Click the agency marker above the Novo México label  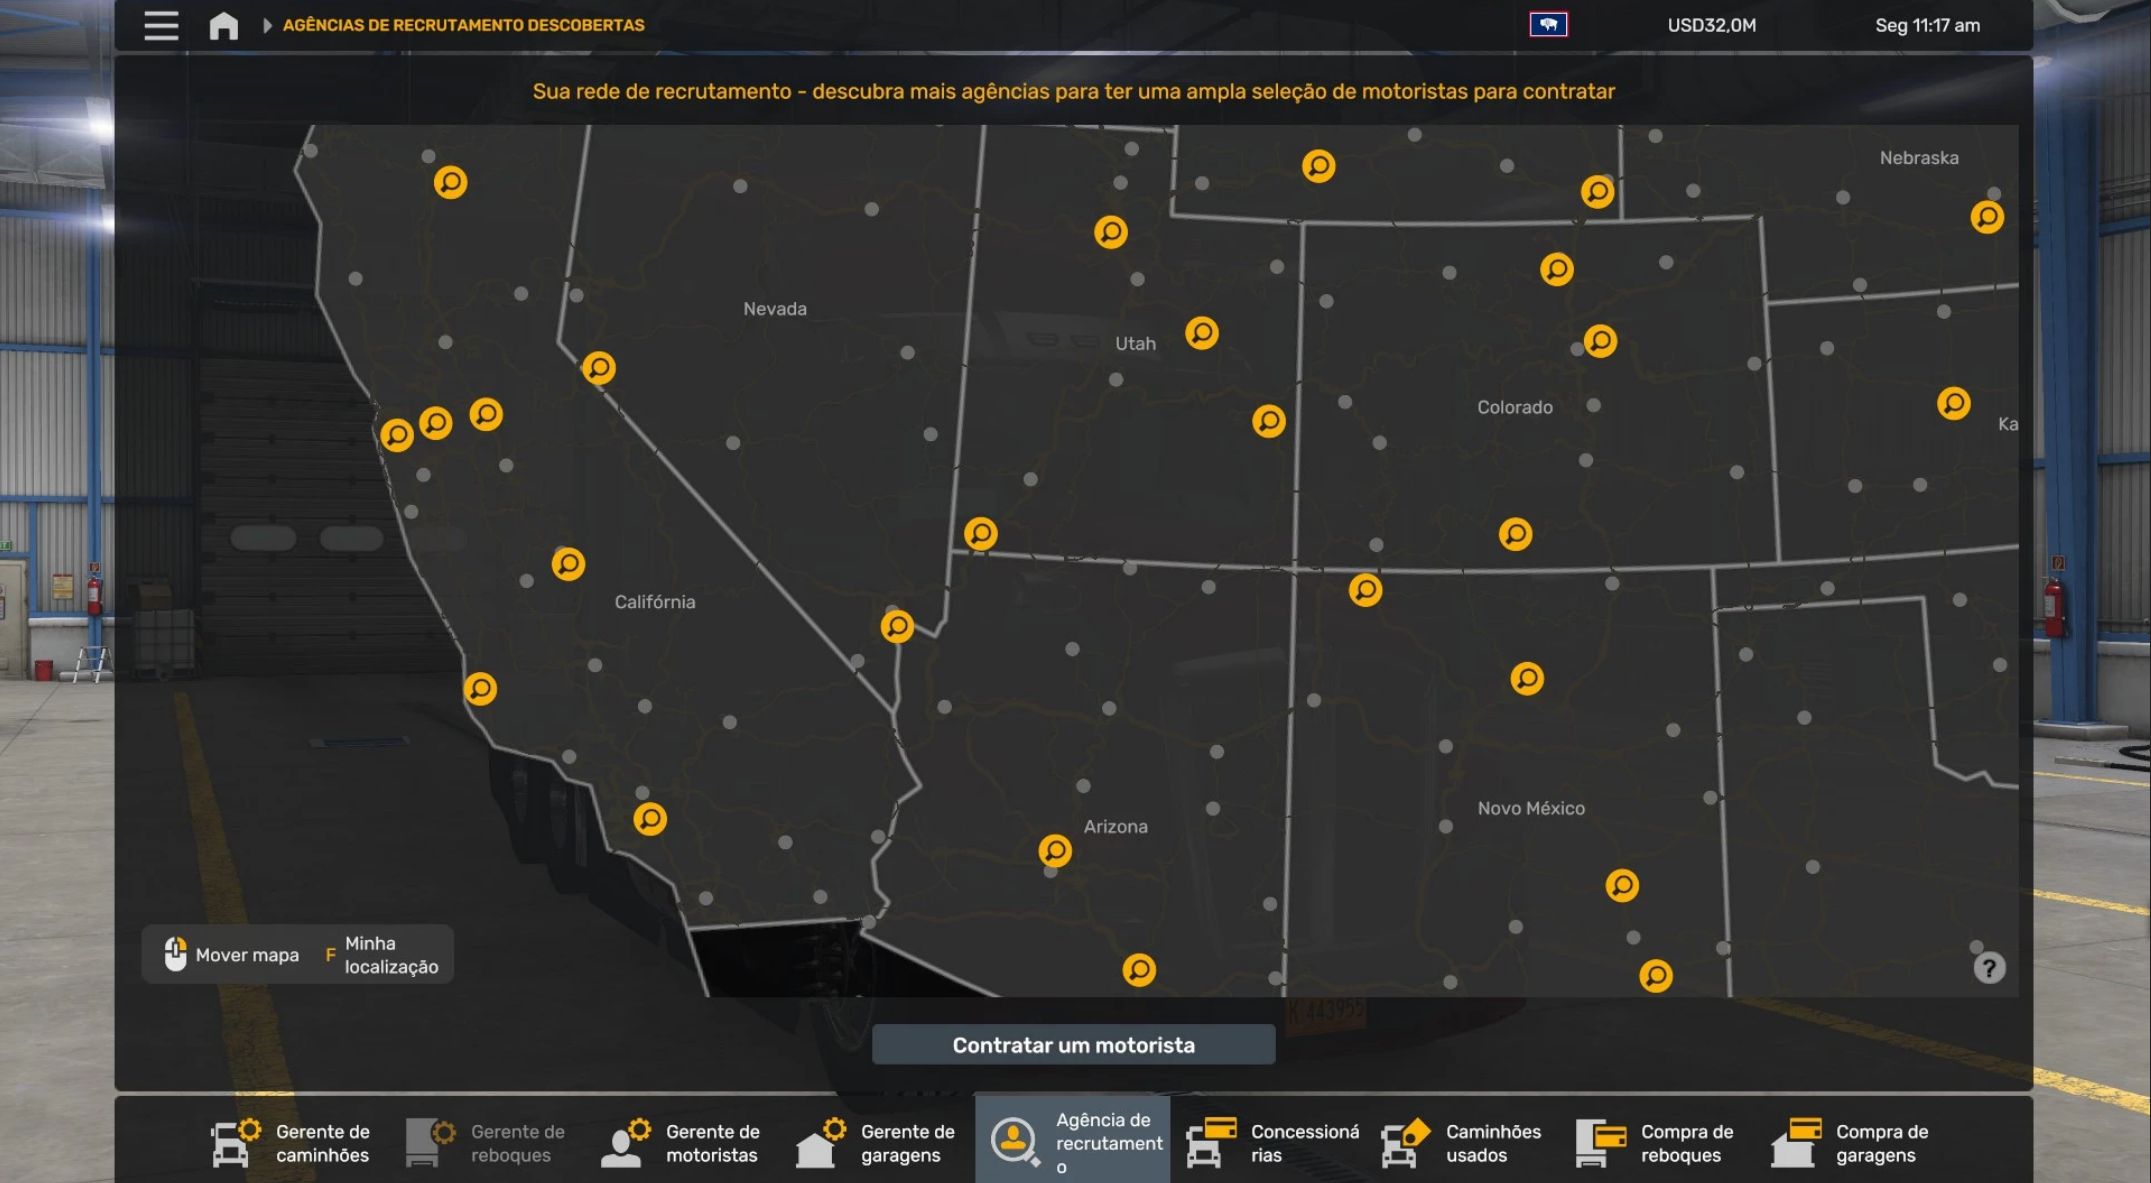[x=1526, y=679]
